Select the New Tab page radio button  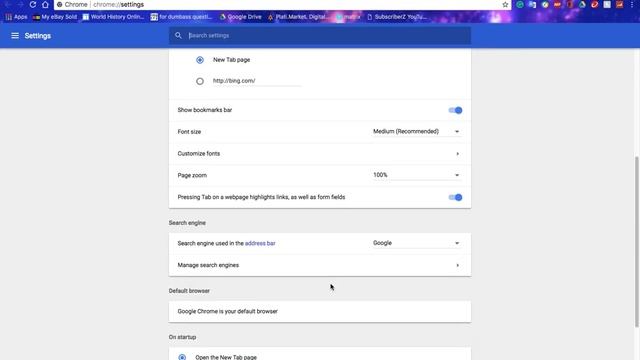pos(200,60)
